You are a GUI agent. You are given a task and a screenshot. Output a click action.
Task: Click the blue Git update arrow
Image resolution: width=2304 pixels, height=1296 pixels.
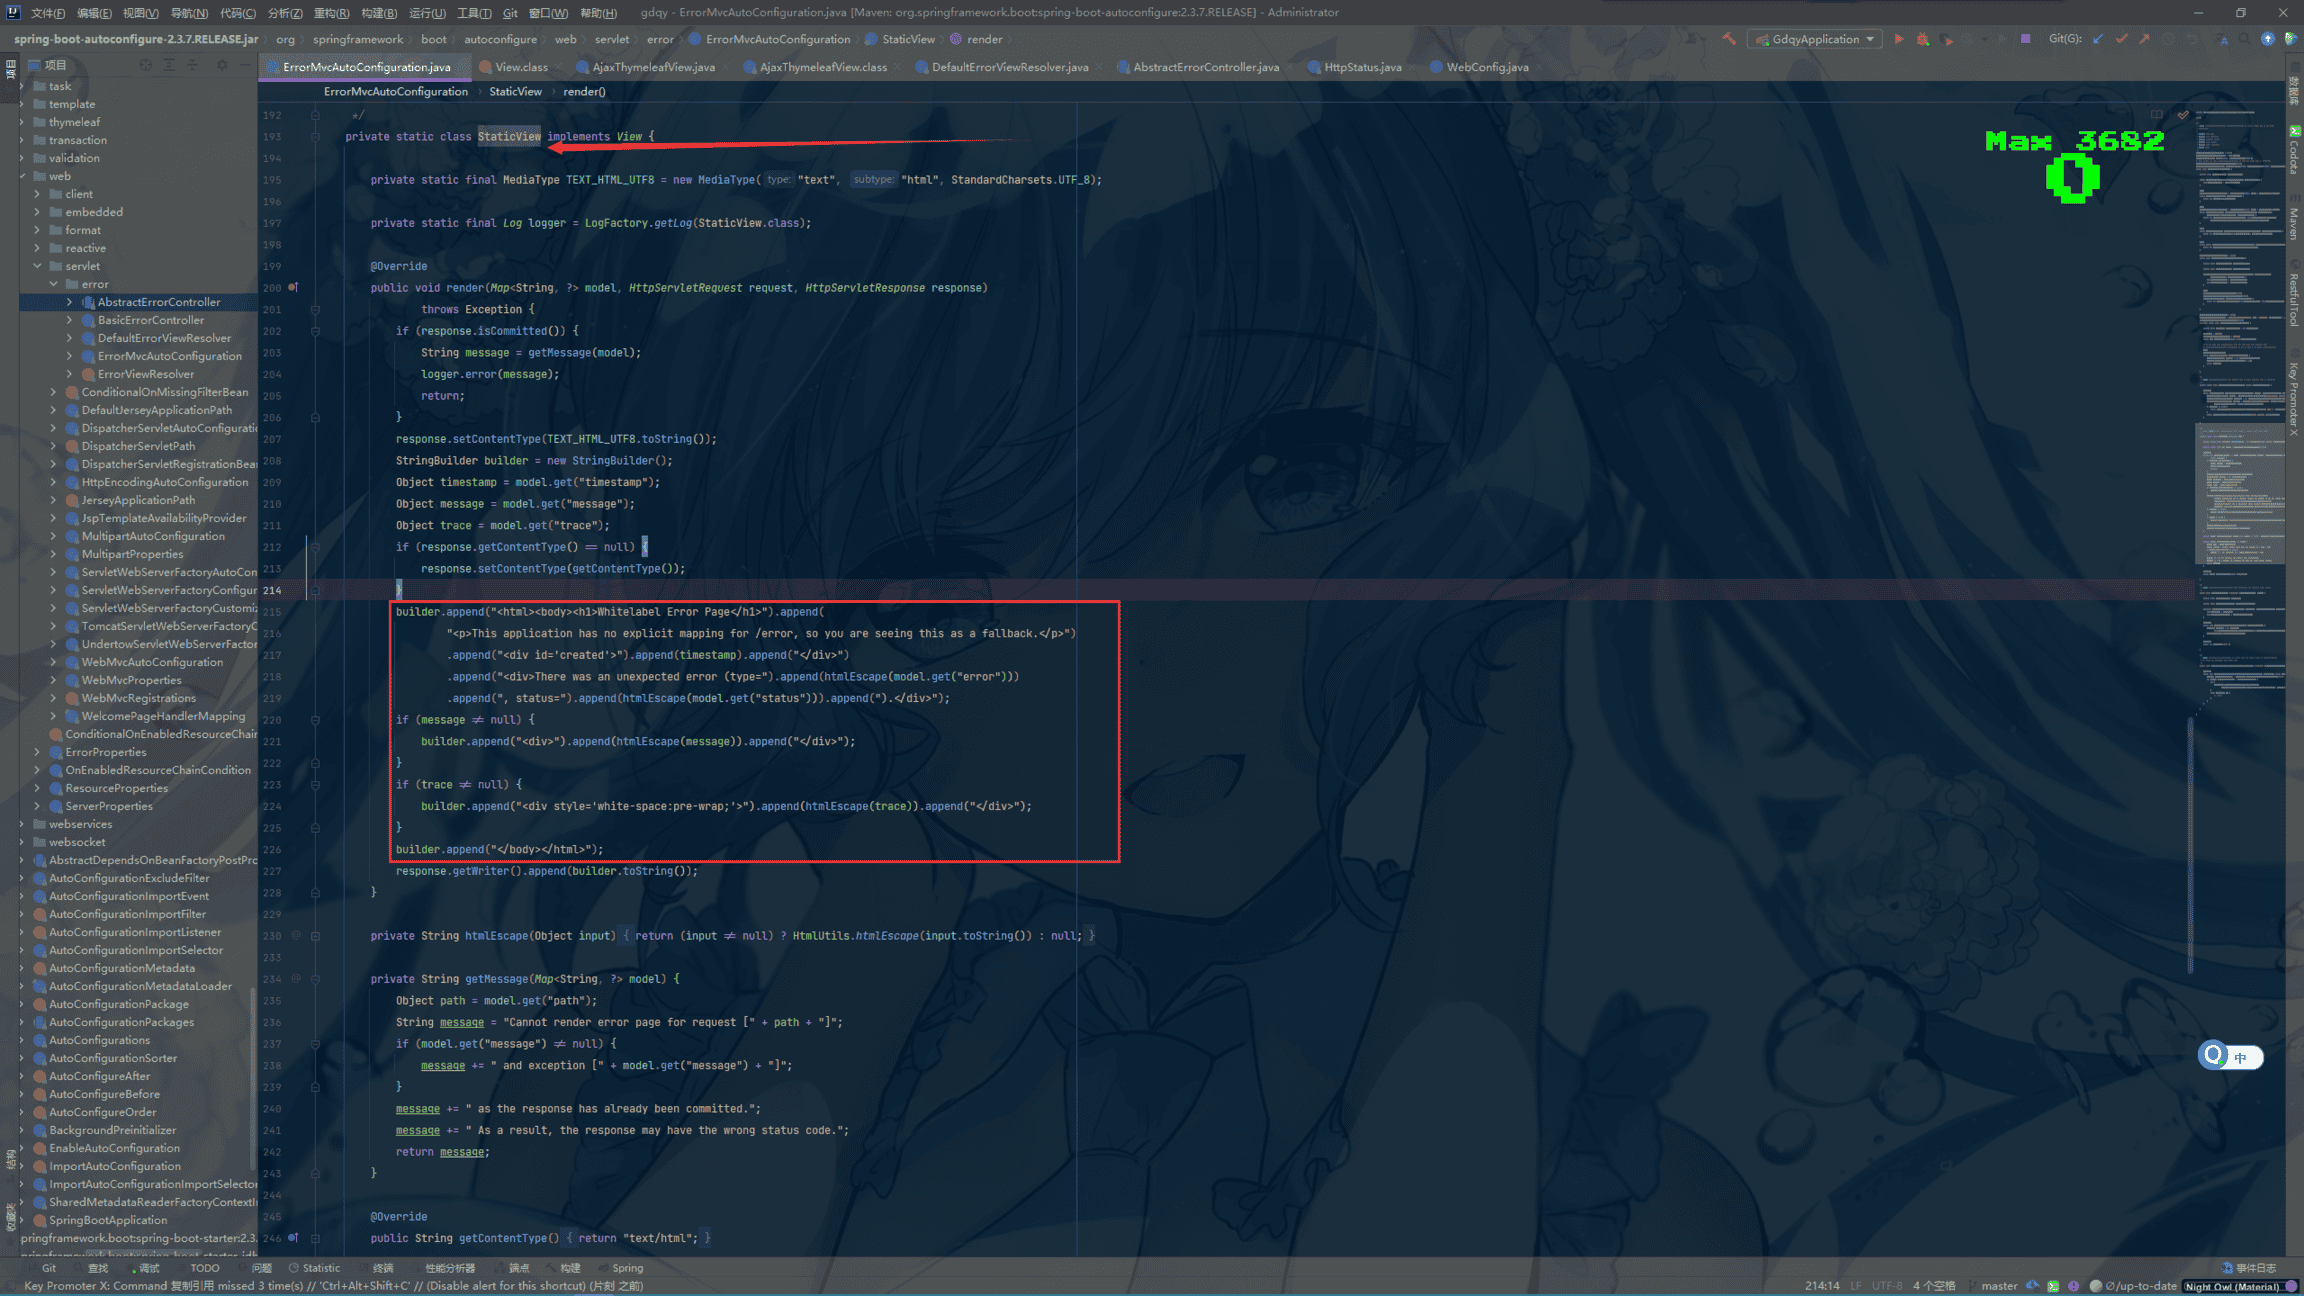(2097, 39)
